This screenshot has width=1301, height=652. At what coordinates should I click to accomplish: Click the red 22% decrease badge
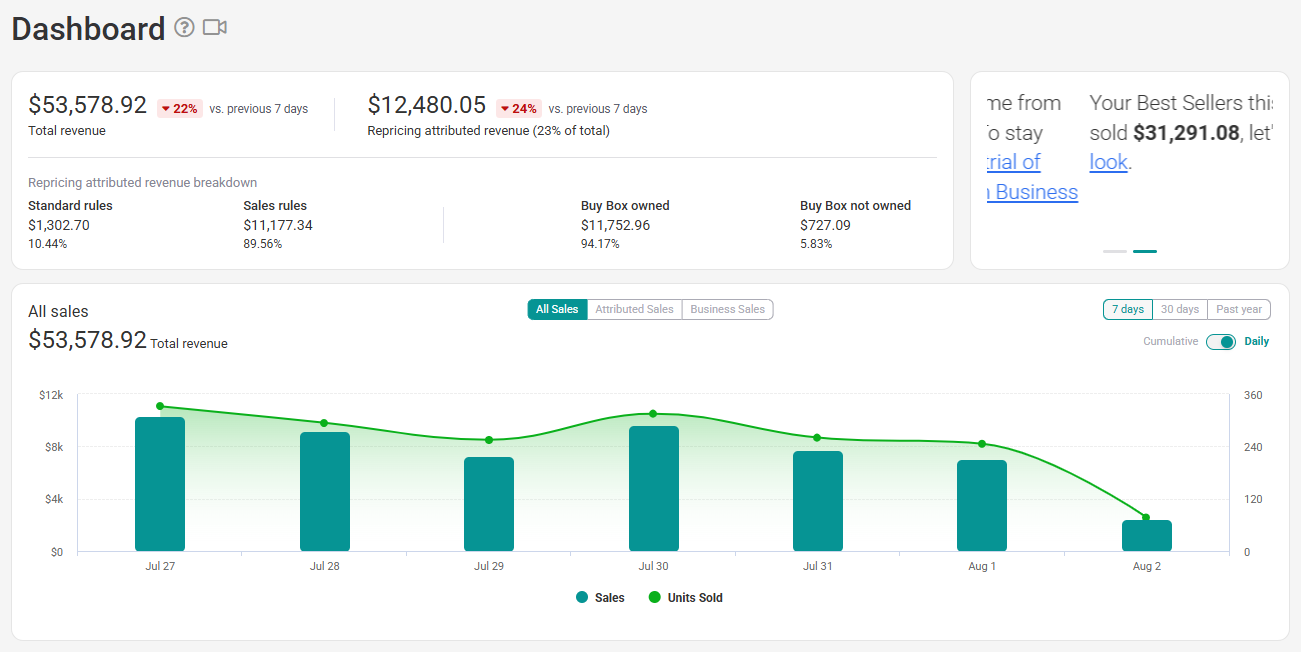[180, 109]
